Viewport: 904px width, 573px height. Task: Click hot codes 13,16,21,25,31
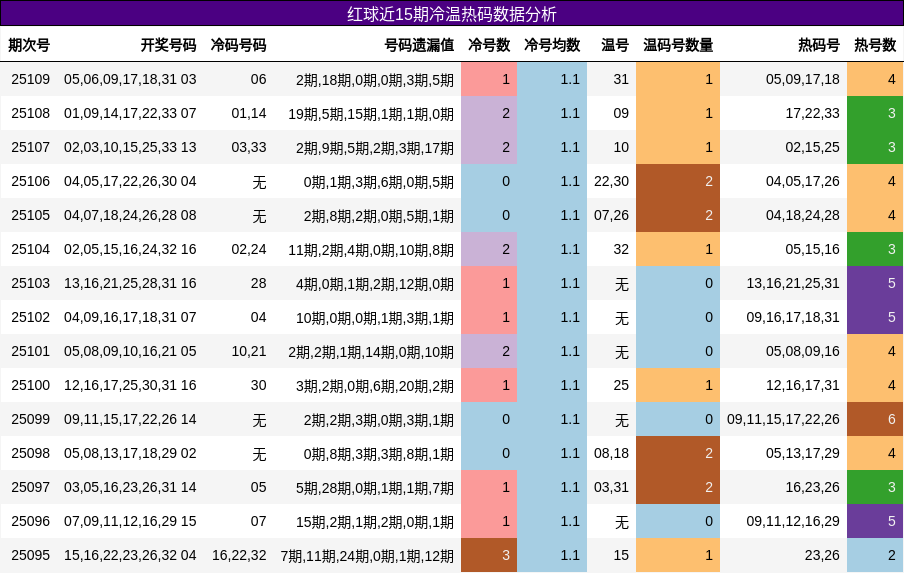[793, 283]
